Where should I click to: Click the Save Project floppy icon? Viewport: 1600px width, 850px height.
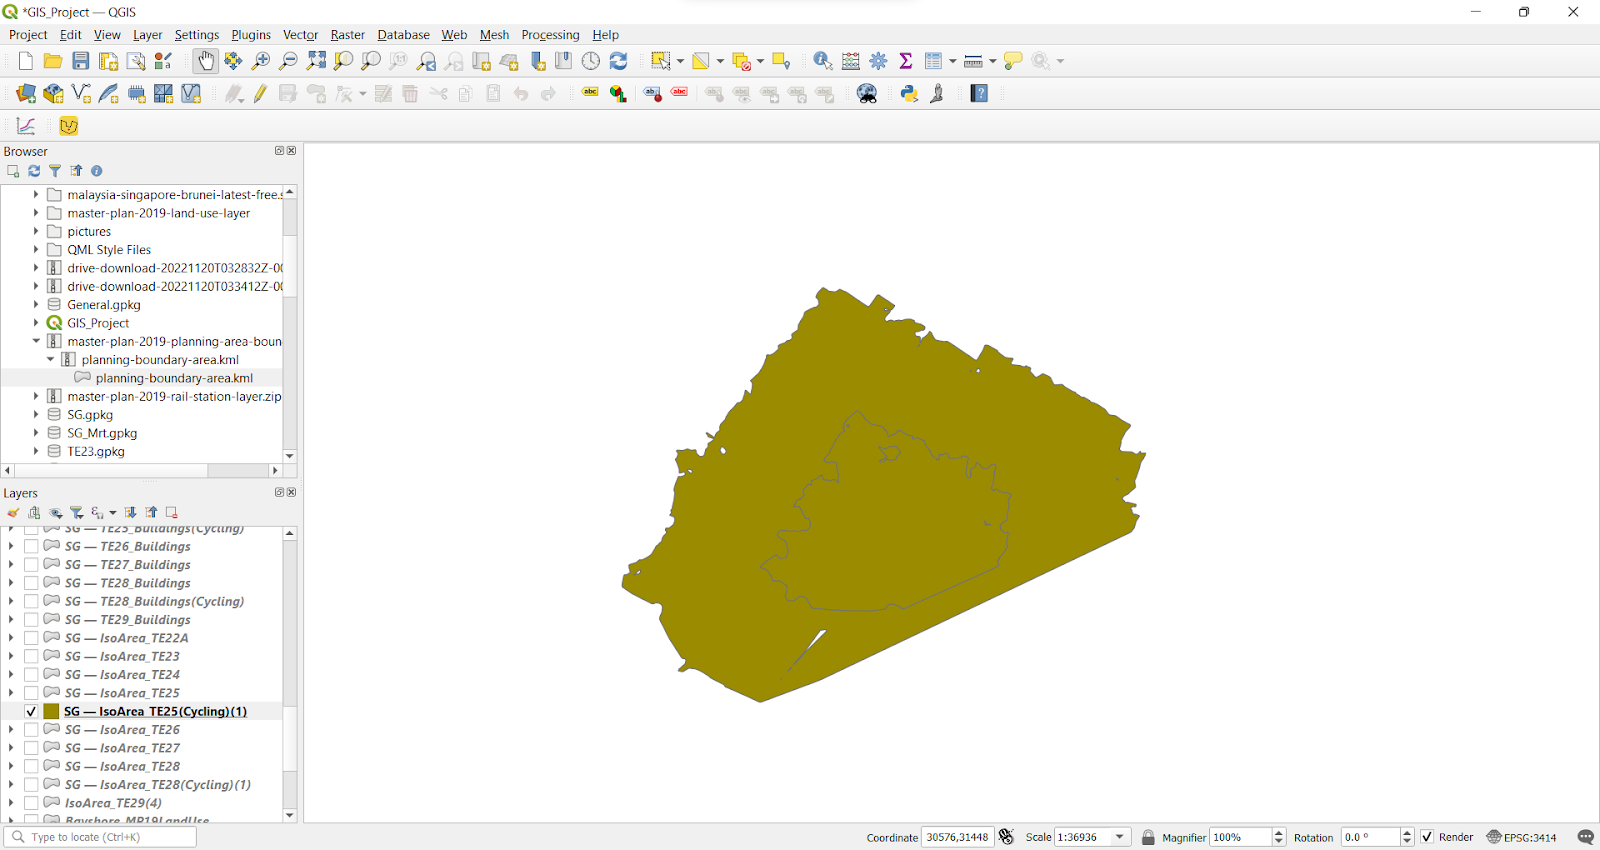click(x=81, y=61)
